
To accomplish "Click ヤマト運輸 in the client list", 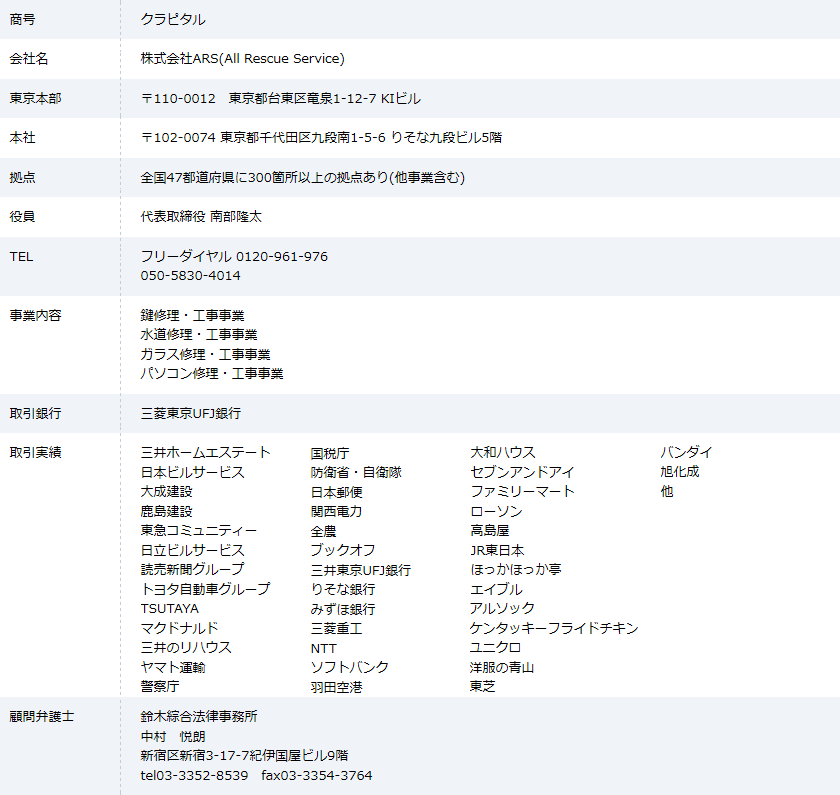I will (x=173, y=668).
